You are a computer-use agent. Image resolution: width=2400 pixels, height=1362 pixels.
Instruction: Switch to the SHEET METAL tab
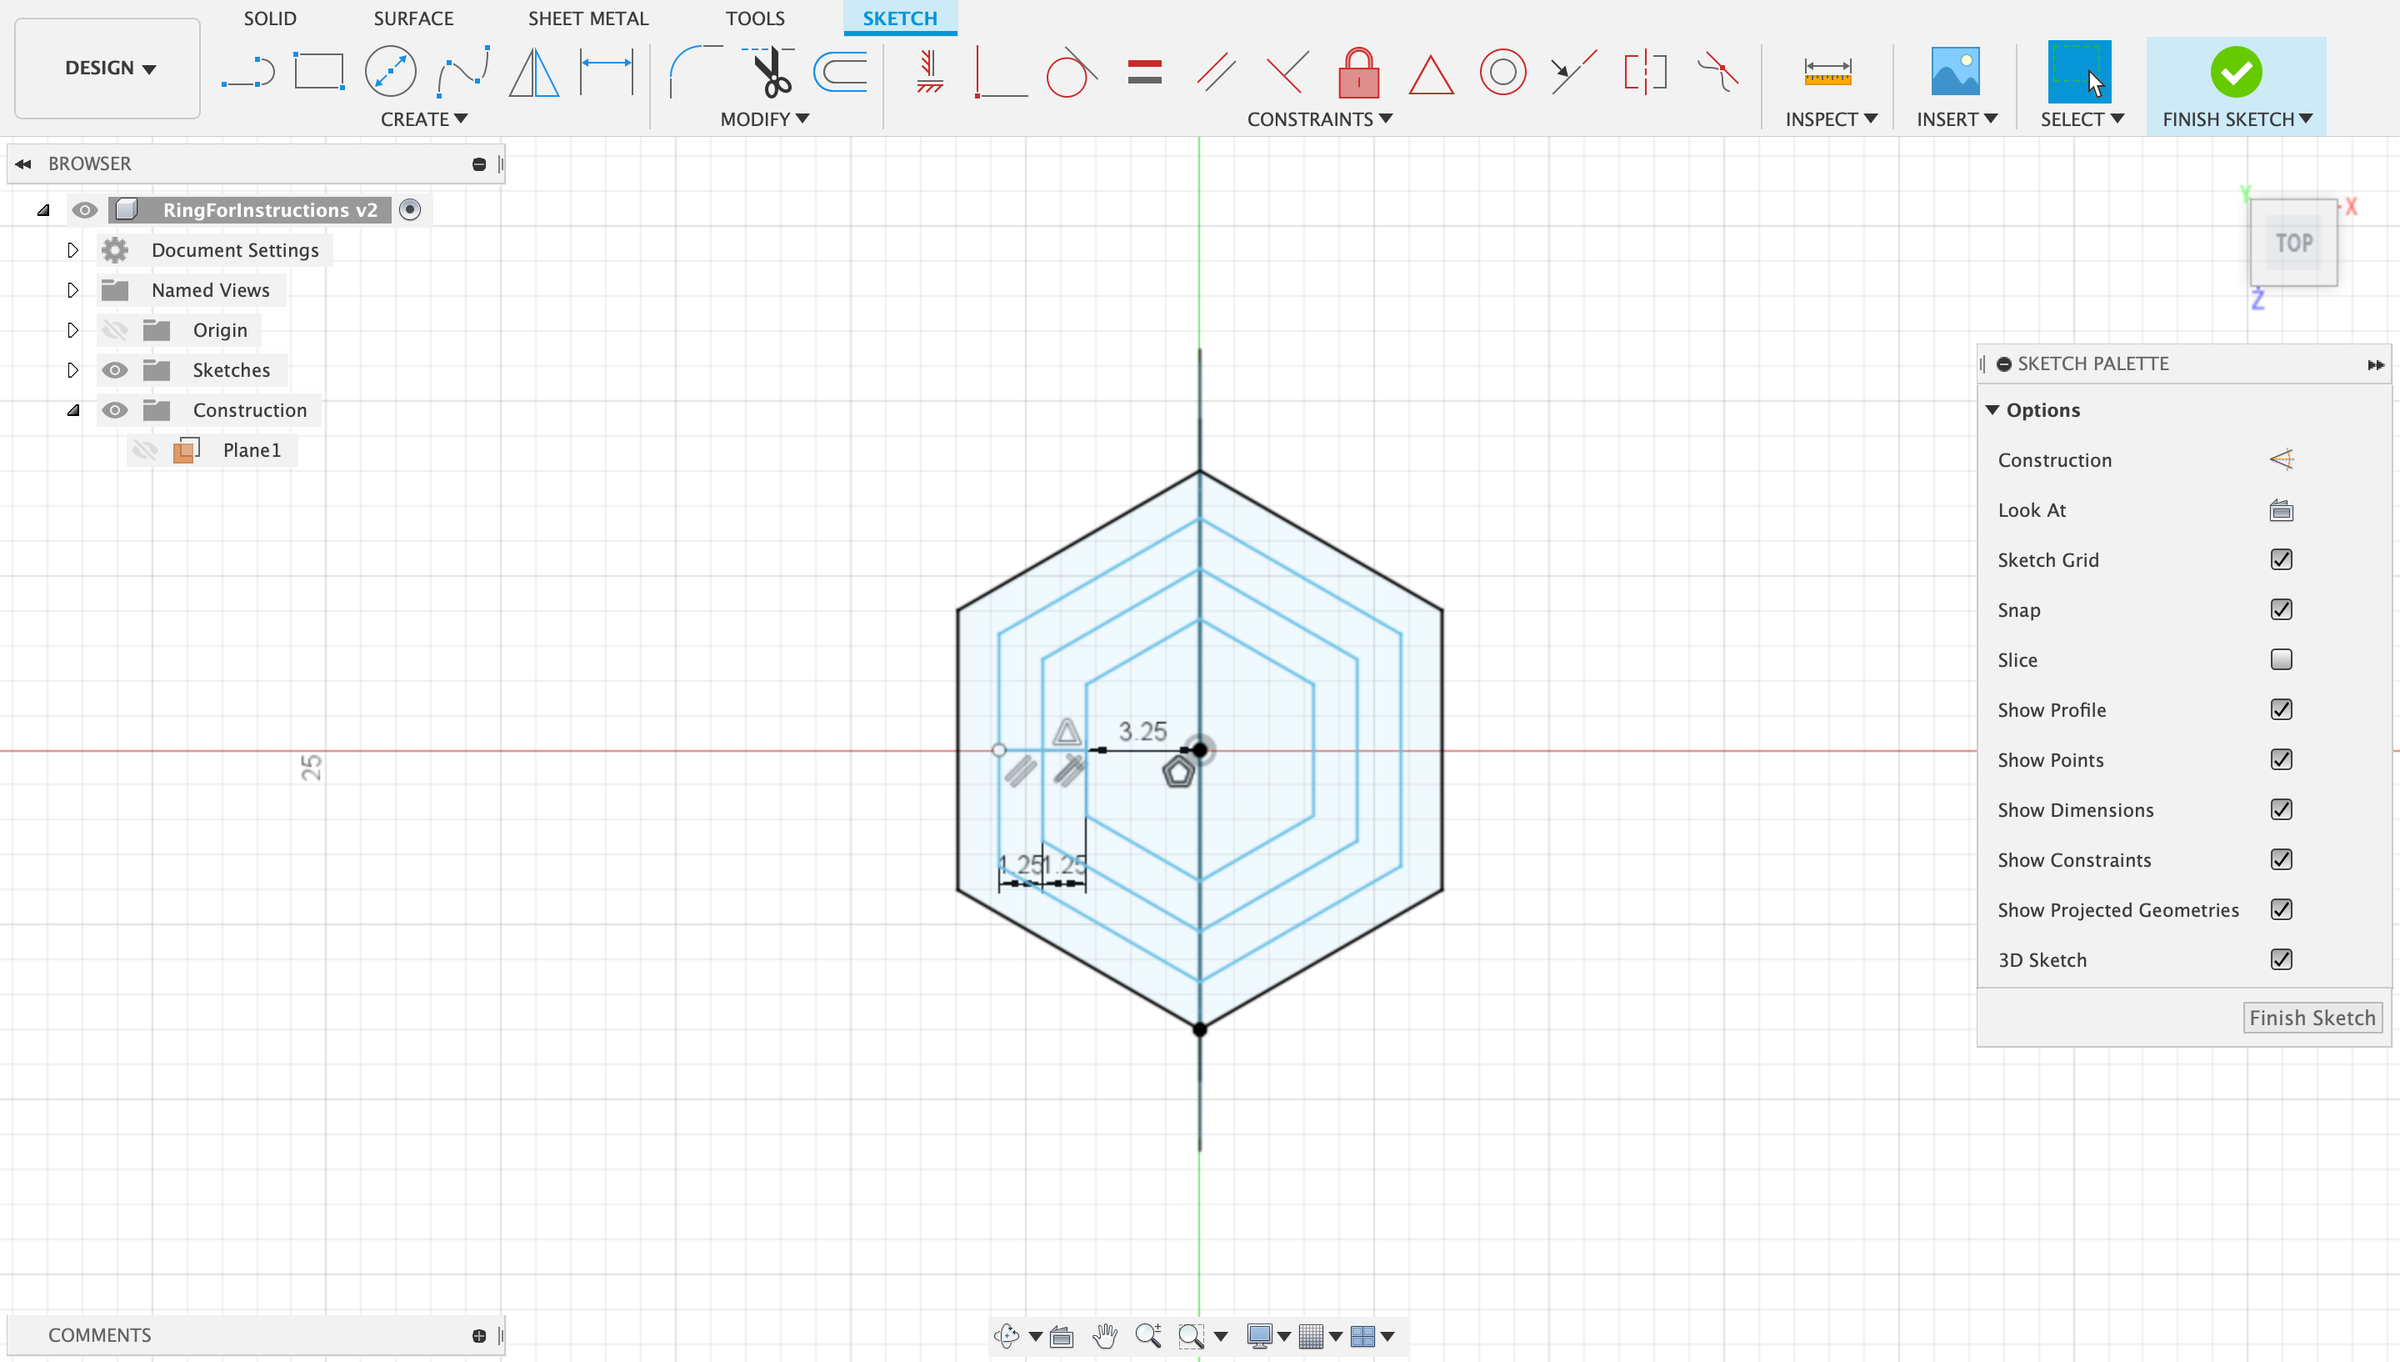[588, 18]
